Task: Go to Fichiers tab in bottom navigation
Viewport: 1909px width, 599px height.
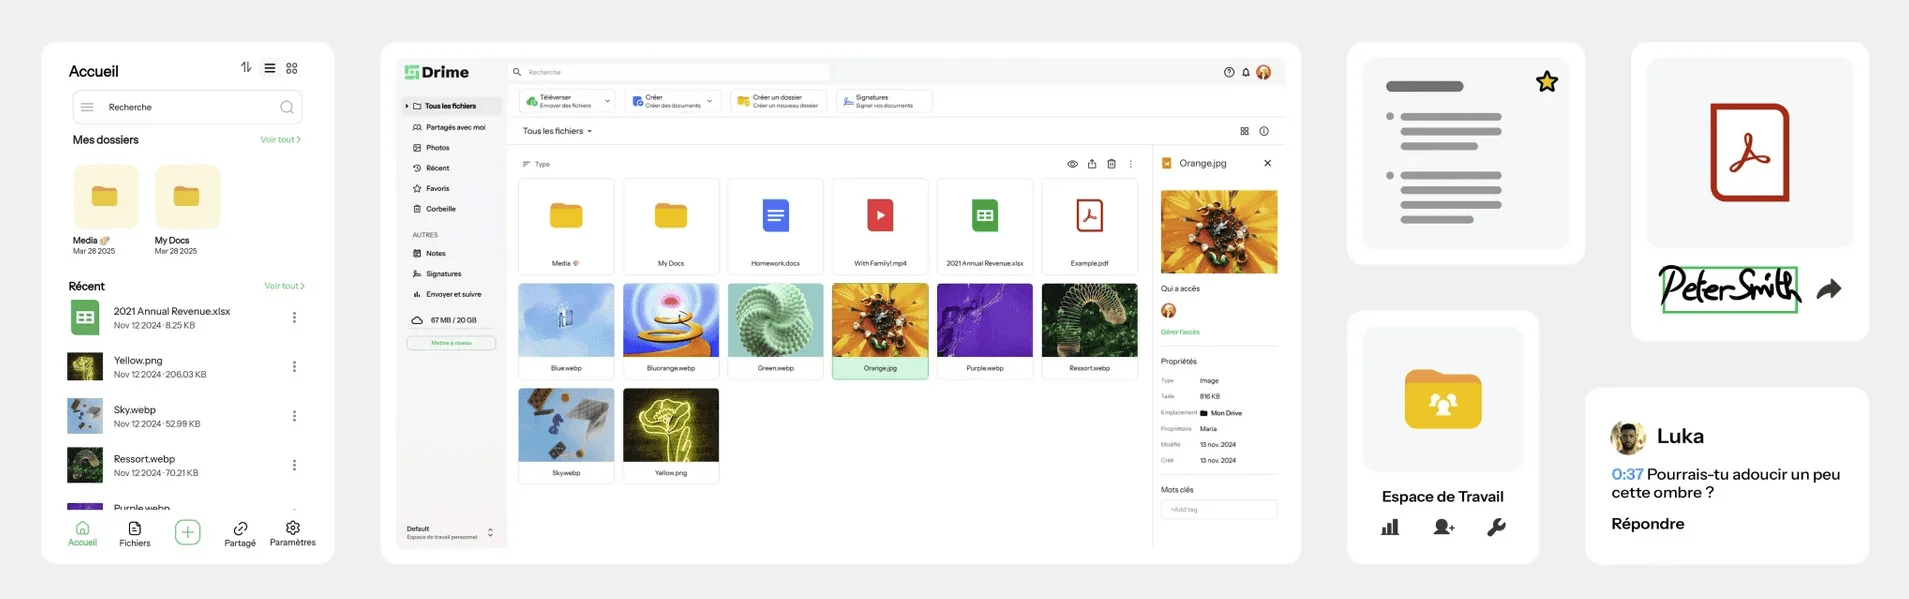Action: [135, 534]
